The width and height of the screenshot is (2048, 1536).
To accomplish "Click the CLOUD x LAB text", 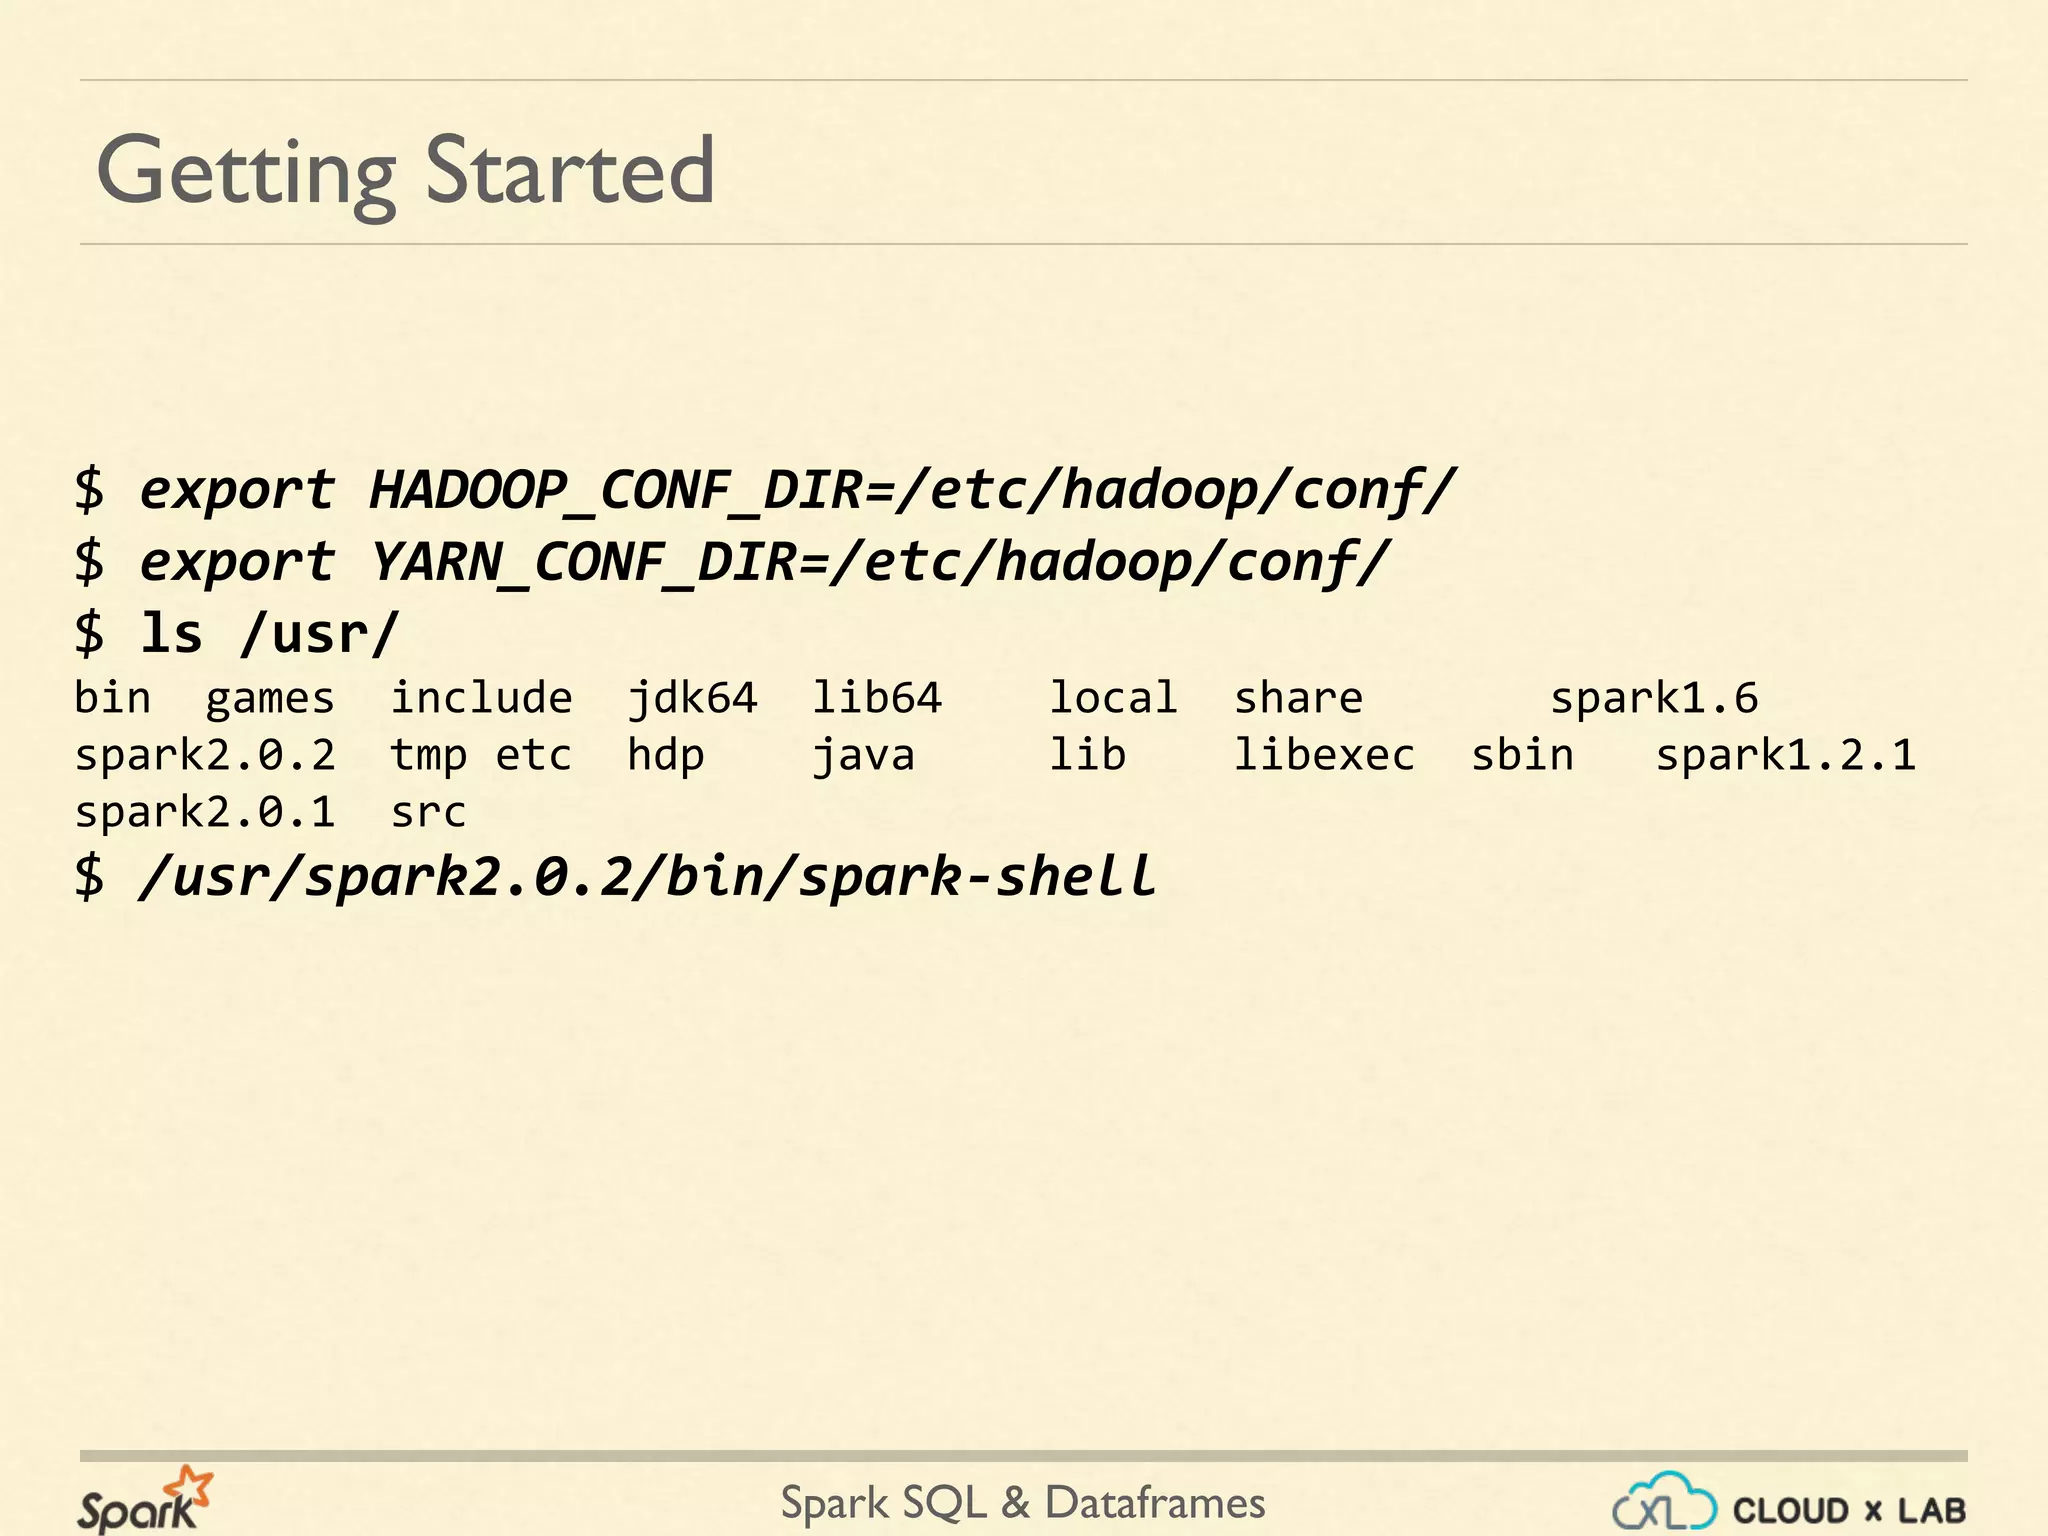I will click(1849, 1510).
